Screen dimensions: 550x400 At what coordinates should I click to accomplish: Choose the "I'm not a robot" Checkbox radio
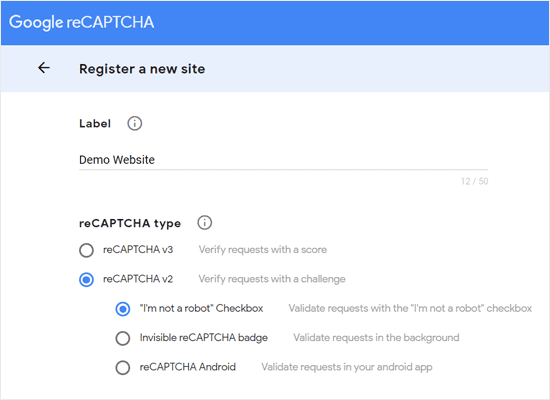click(x=123, y=309)
